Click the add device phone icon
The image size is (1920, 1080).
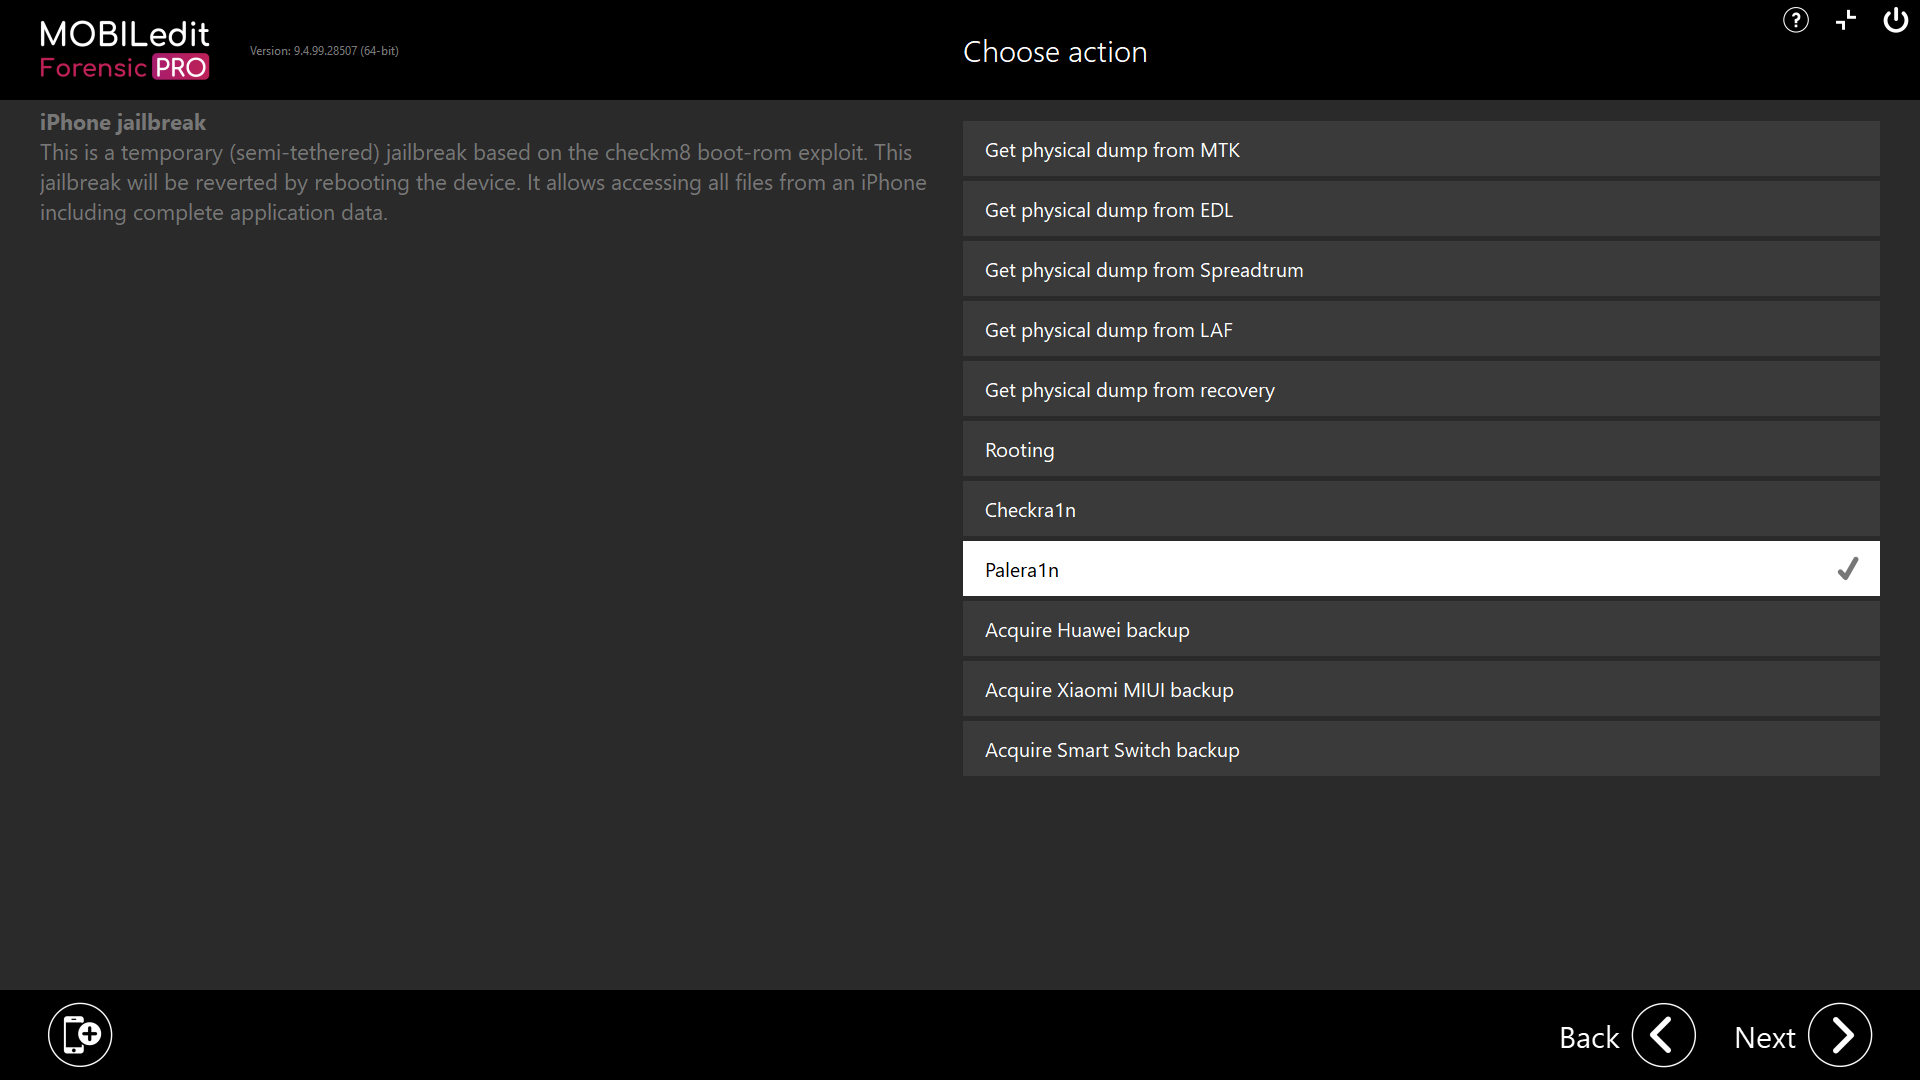pyautogui.click(x=80, y=1035)
